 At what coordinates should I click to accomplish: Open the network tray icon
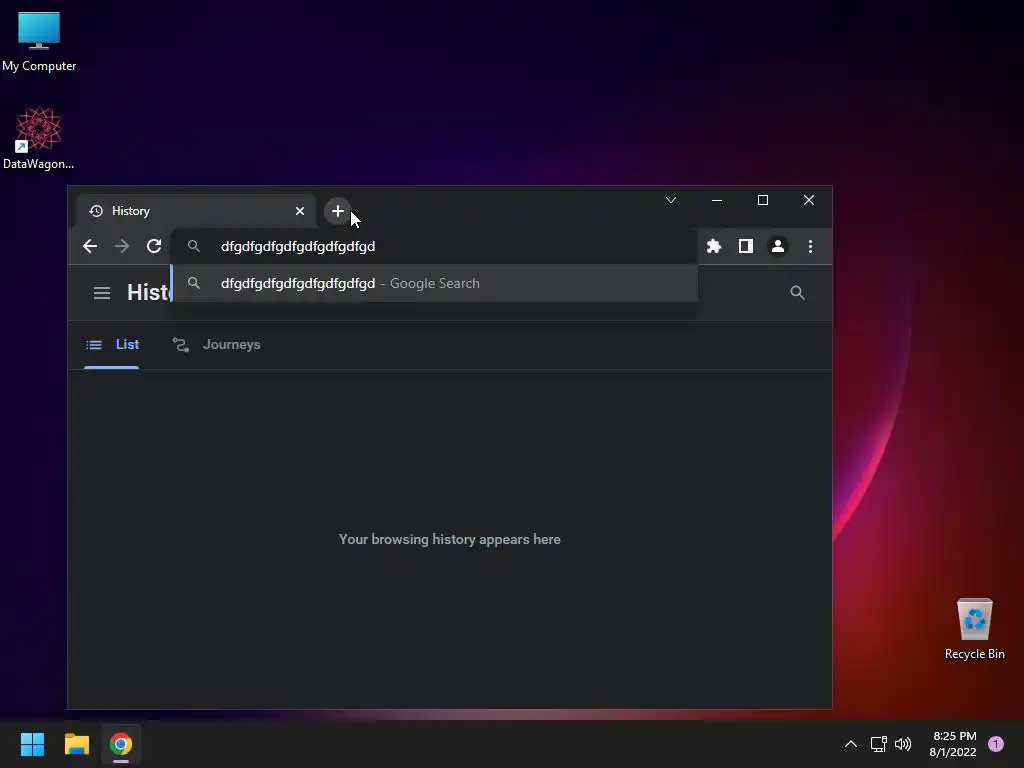(878, 744)
